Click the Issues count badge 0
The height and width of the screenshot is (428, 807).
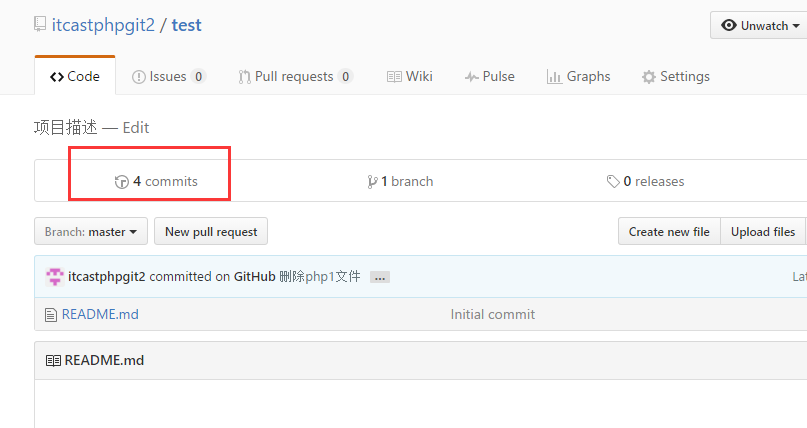coord(198,77)
